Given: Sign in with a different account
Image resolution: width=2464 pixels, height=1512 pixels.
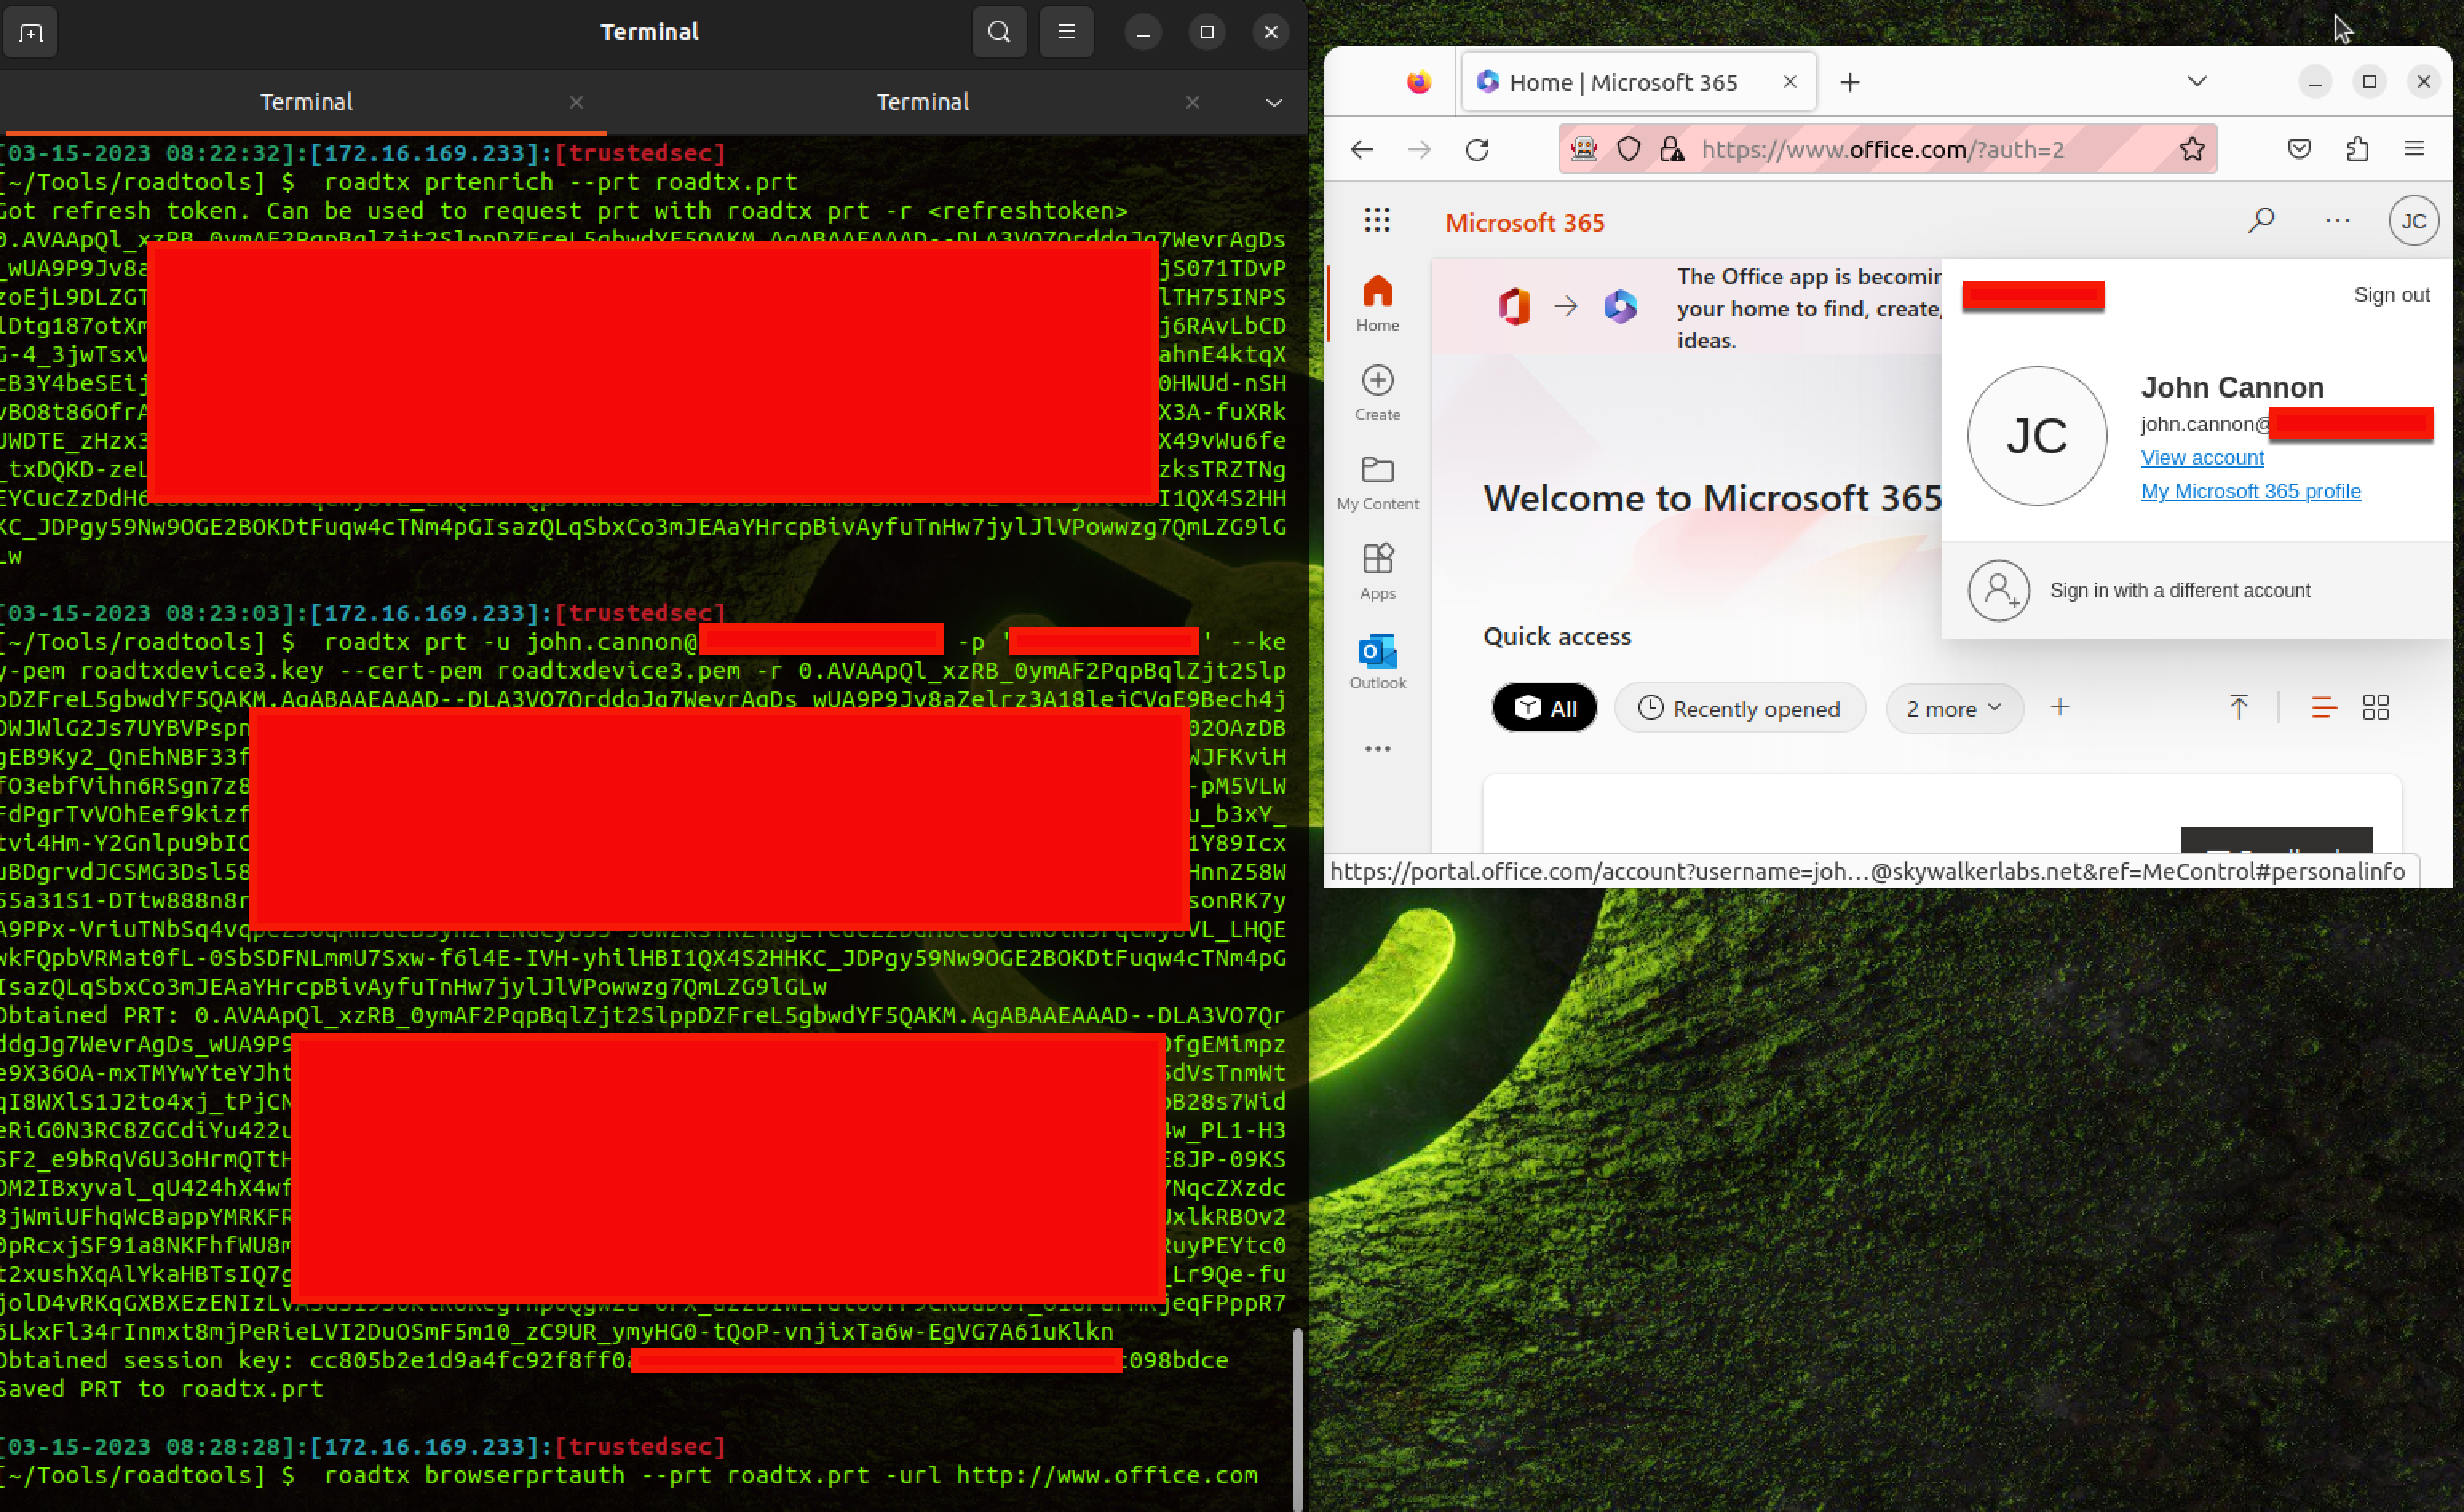Looking at the screenshot, I should [x=2196, y=591].
